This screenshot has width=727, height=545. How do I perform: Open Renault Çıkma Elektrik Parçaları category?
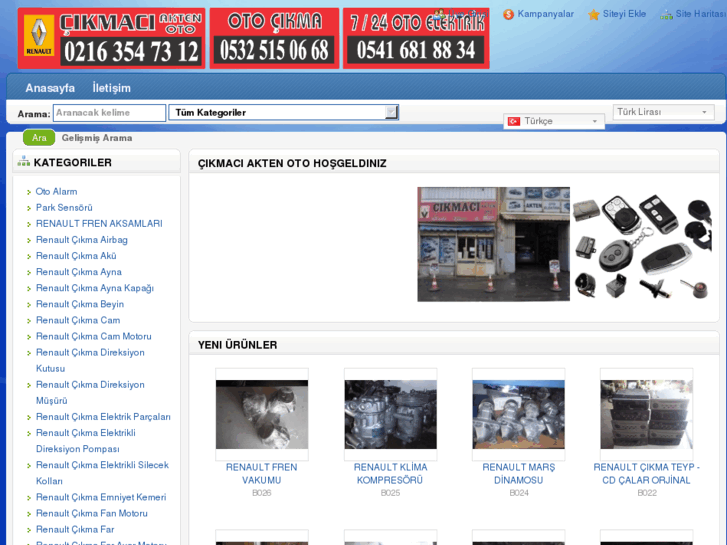pos(103,417)
